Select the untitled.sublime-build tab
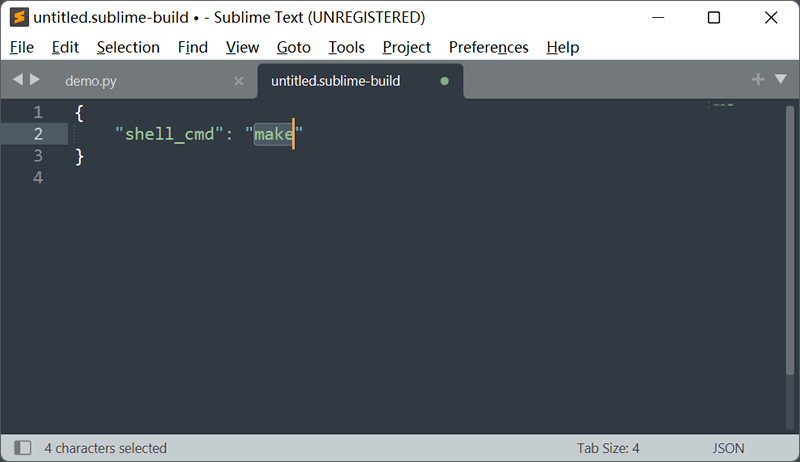800x462 pixels. (x=336, y=81)
